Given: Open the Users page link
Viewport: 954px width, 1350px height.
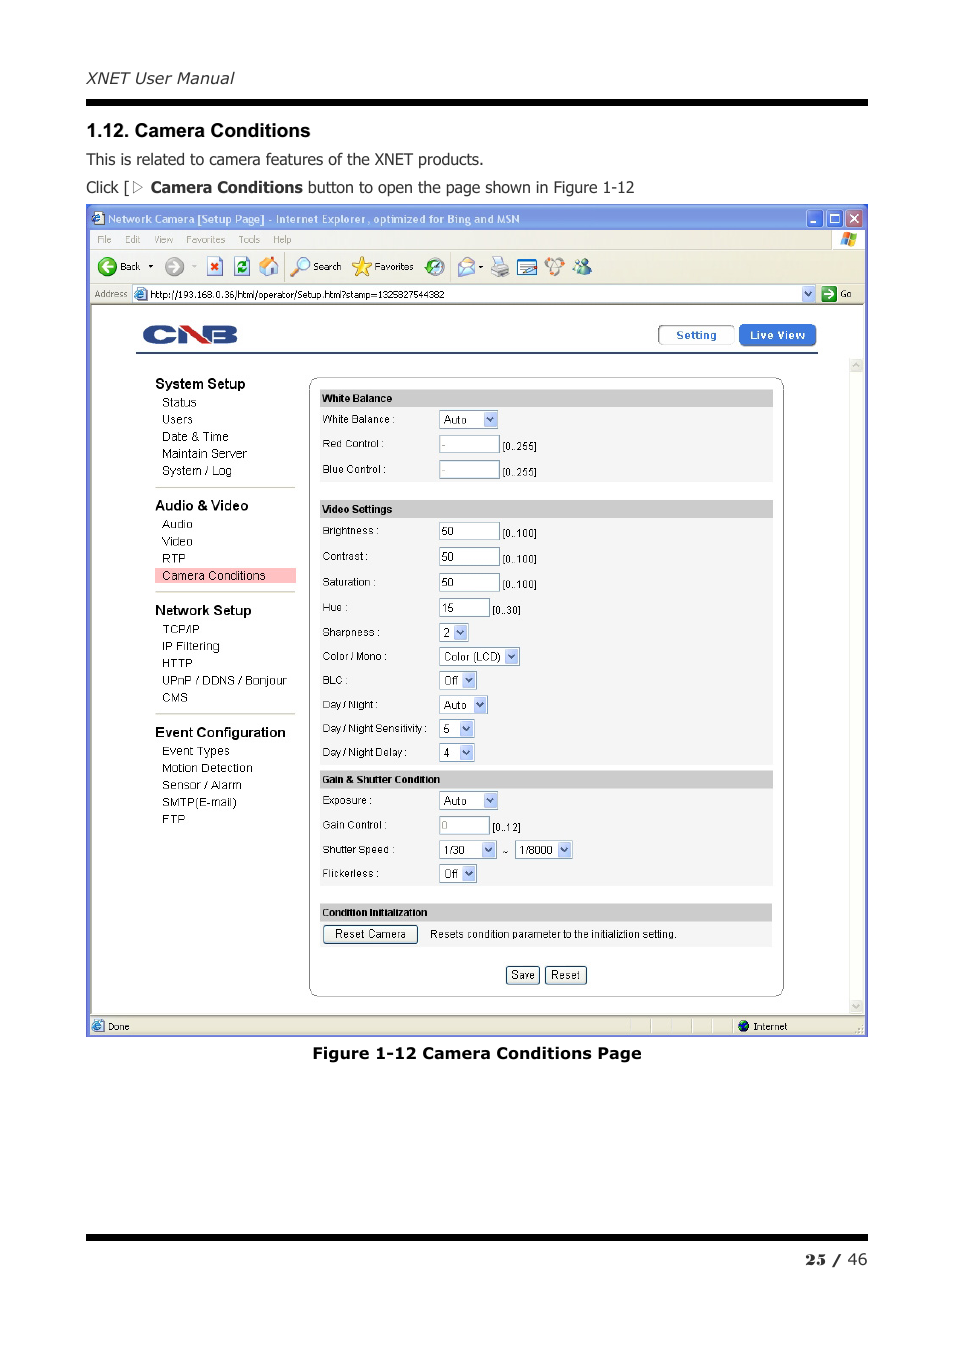Looking at the screenshot, I should 177,420.
